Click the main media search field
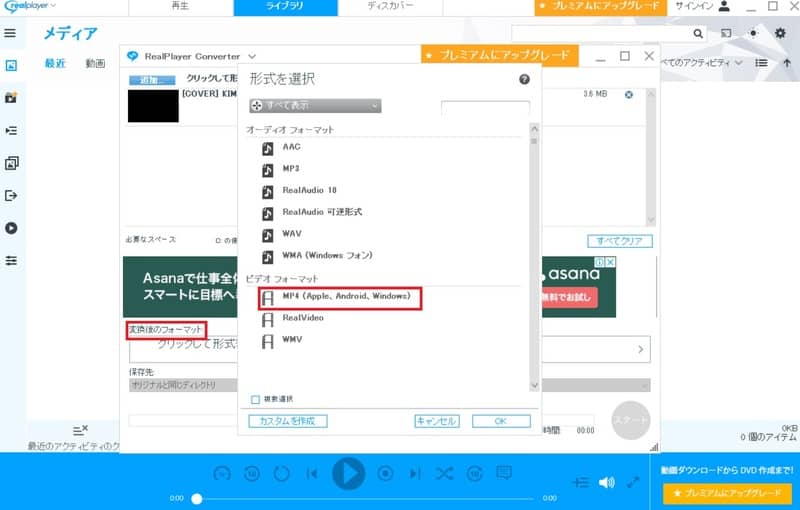The image size is (800, 510). point(602,34)
